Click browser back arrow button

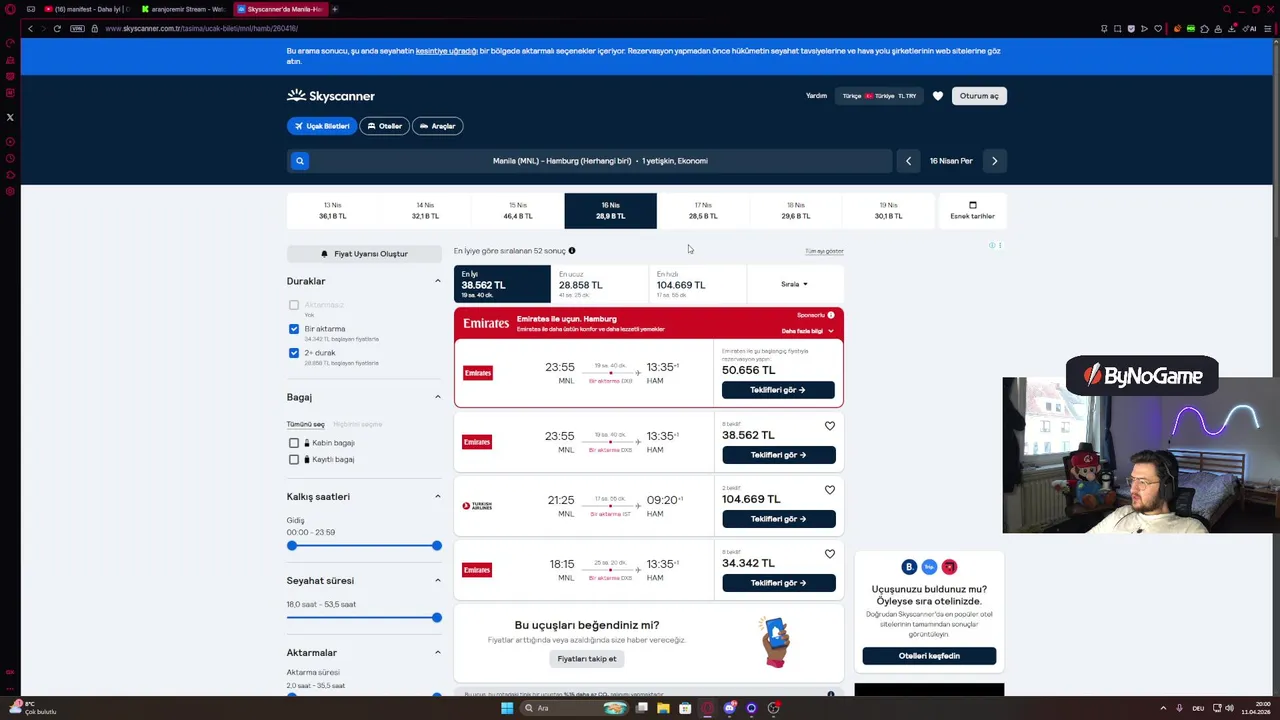coord(30,28)
